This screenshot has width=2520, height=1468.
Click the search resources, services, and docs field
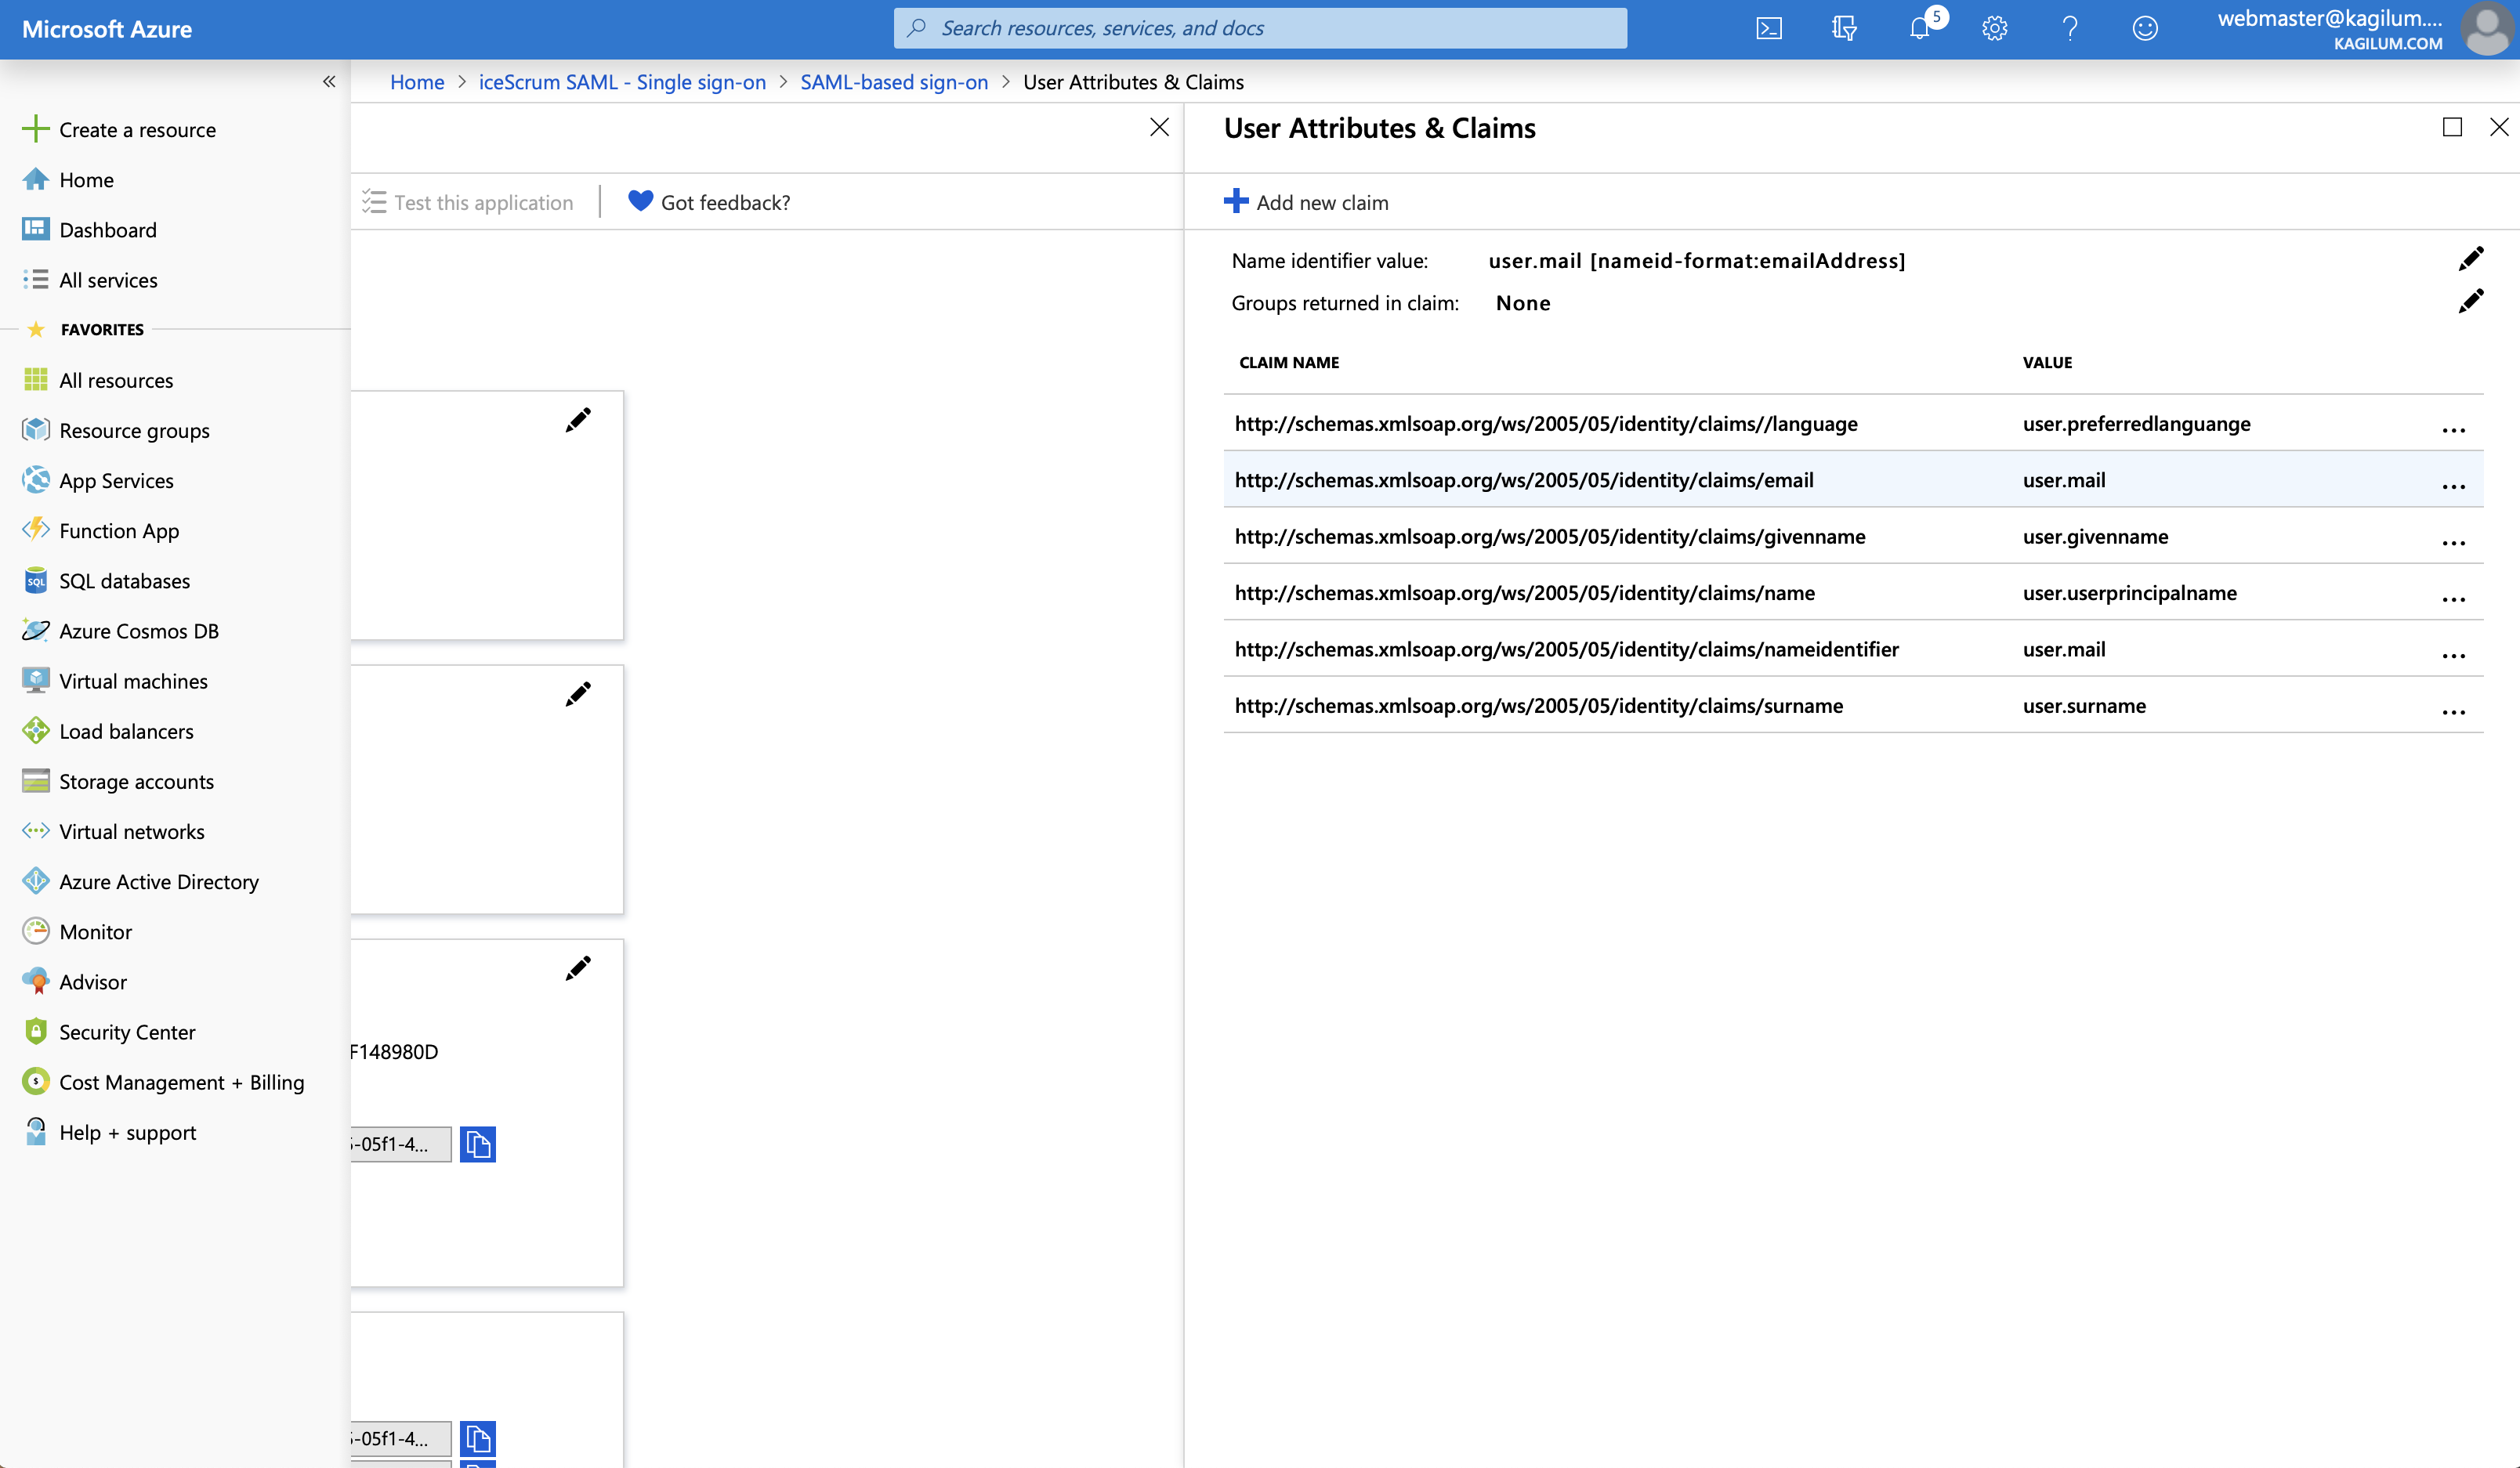click(x=1260, y=28)
